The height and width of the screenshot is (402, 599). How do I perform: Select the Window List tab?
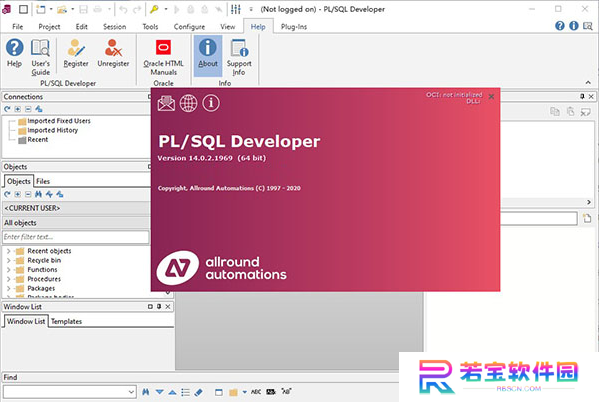(x=26, y=321)
